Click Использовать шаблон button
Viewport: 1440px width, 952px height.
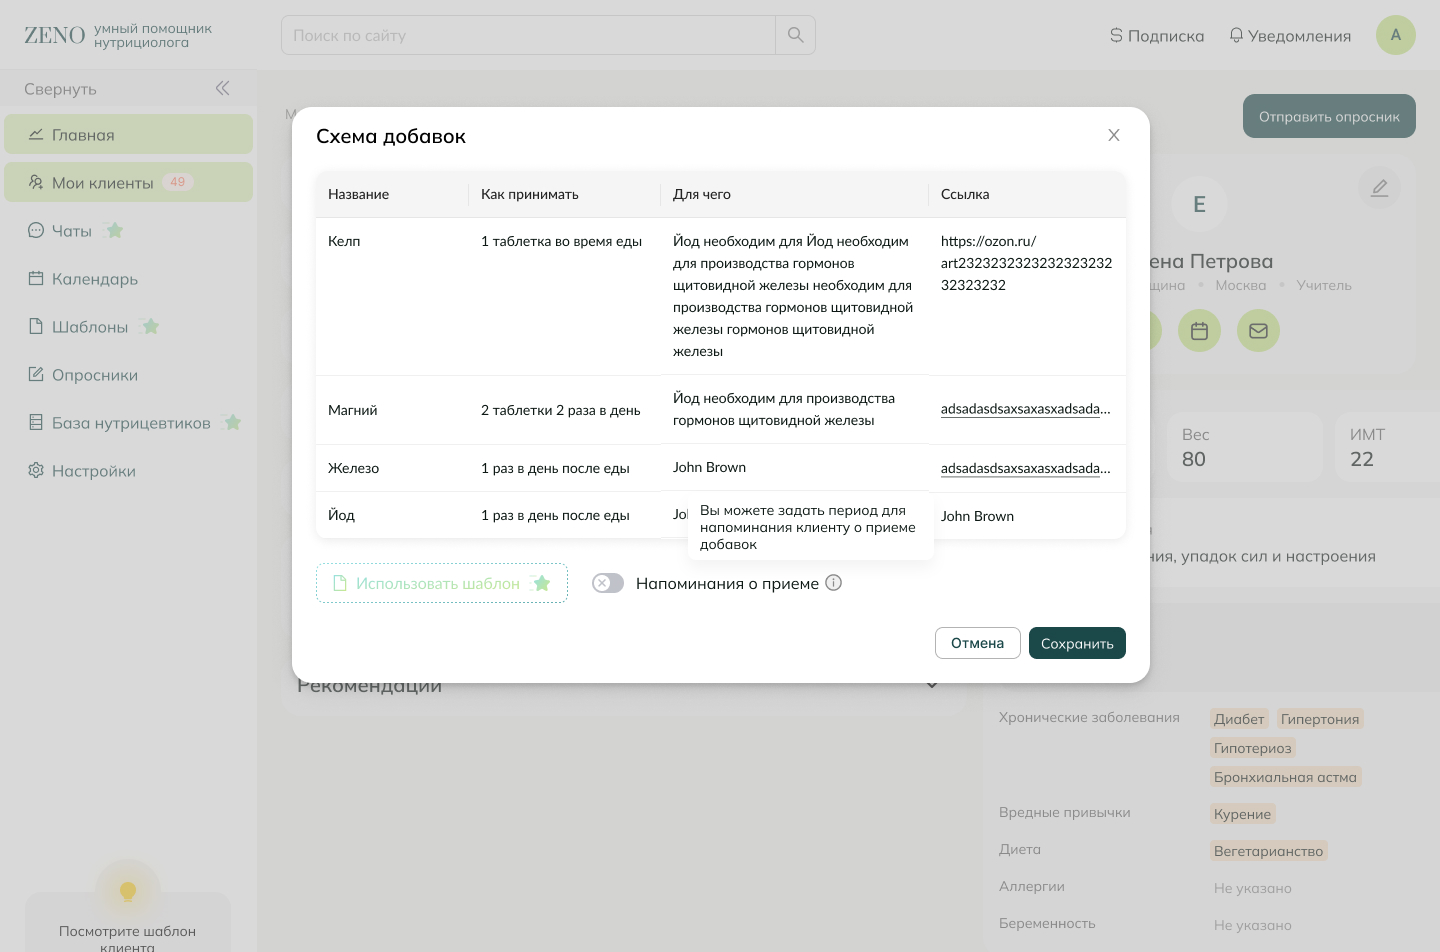[442, 583]
